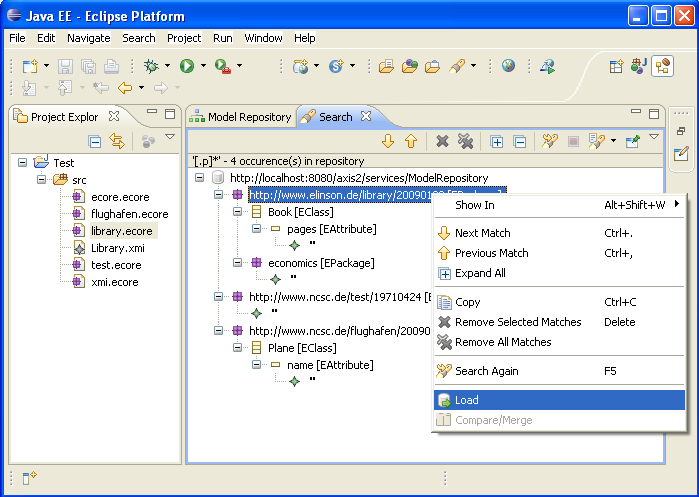Viewport: 699px width, 497px height.
Task: Click the Back navigation arrow
Action: pos(125,88)
